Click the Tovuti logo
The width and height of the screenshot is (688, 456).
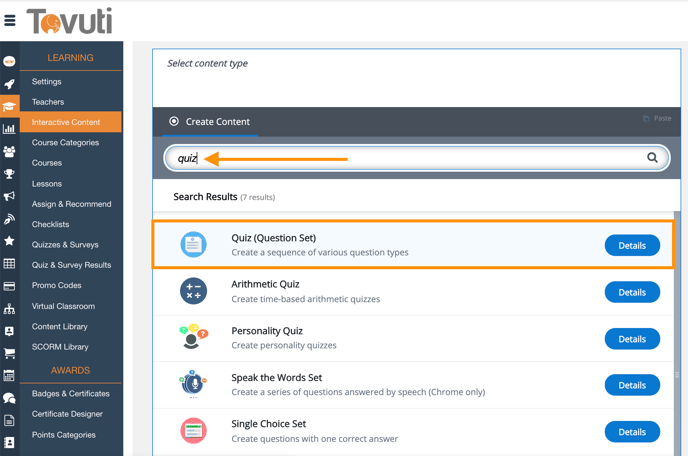(x=69, y=21)
